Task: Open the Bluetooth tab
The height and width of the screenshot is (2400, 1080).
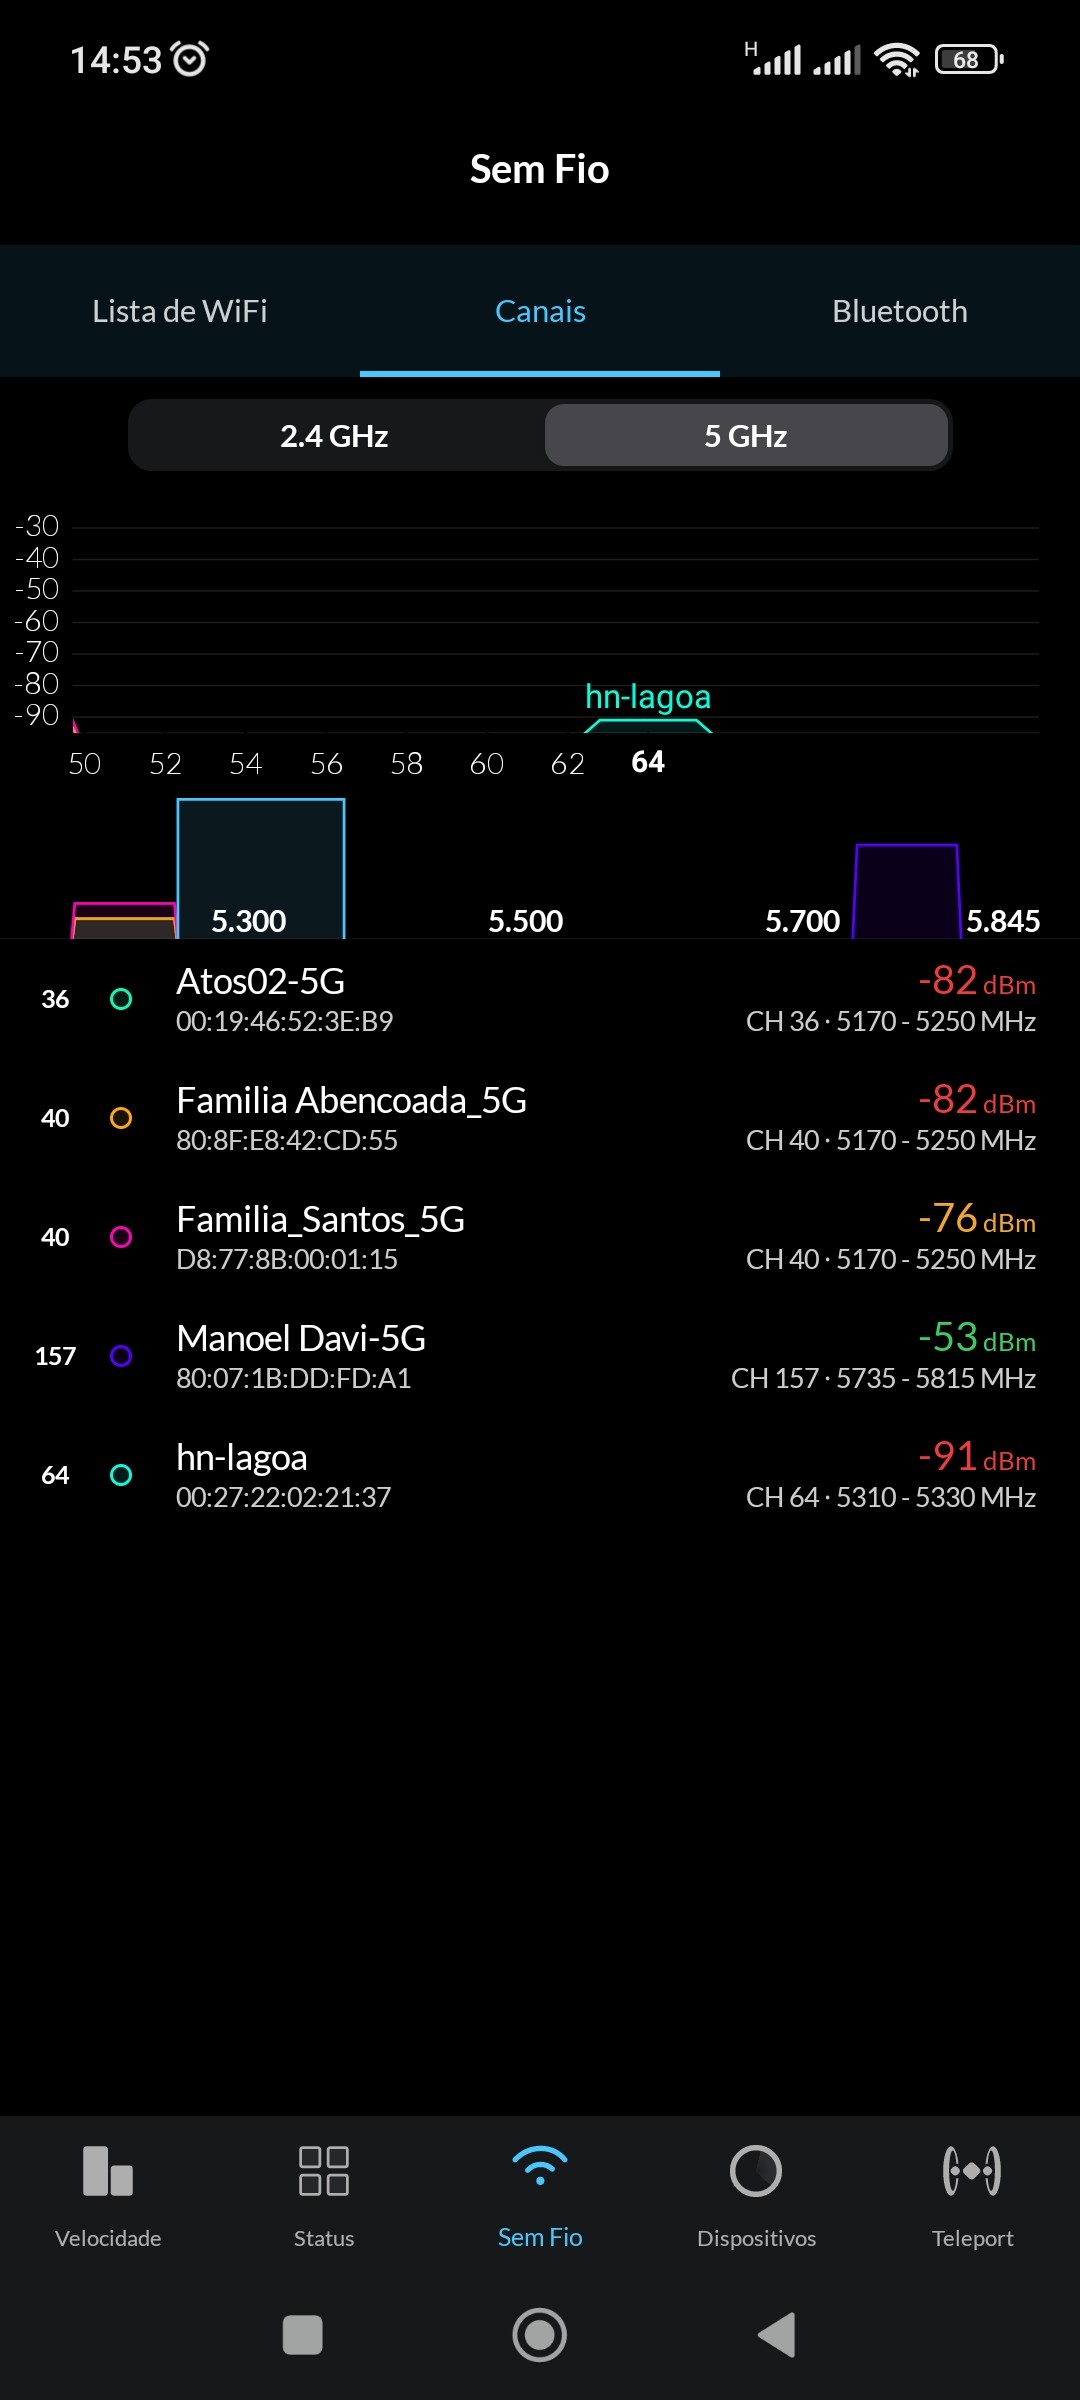Action: pyautogui.click(x=900, y=311)
